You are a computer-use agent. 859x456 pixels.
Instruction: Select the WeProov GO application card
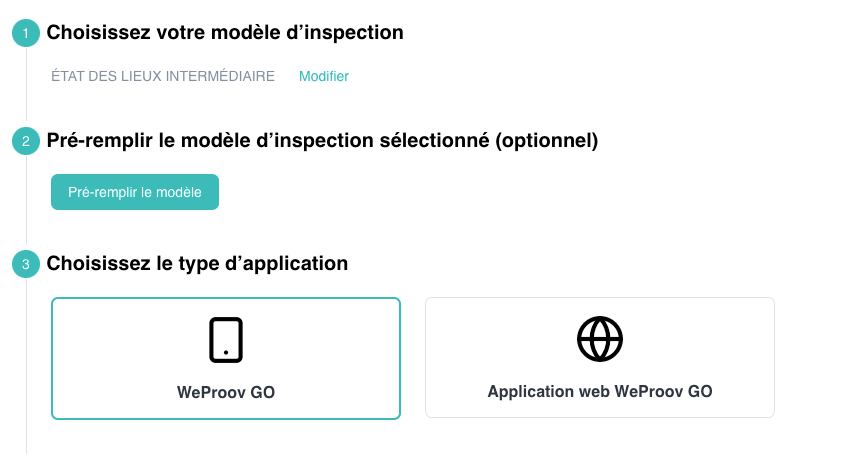point(226,358)
